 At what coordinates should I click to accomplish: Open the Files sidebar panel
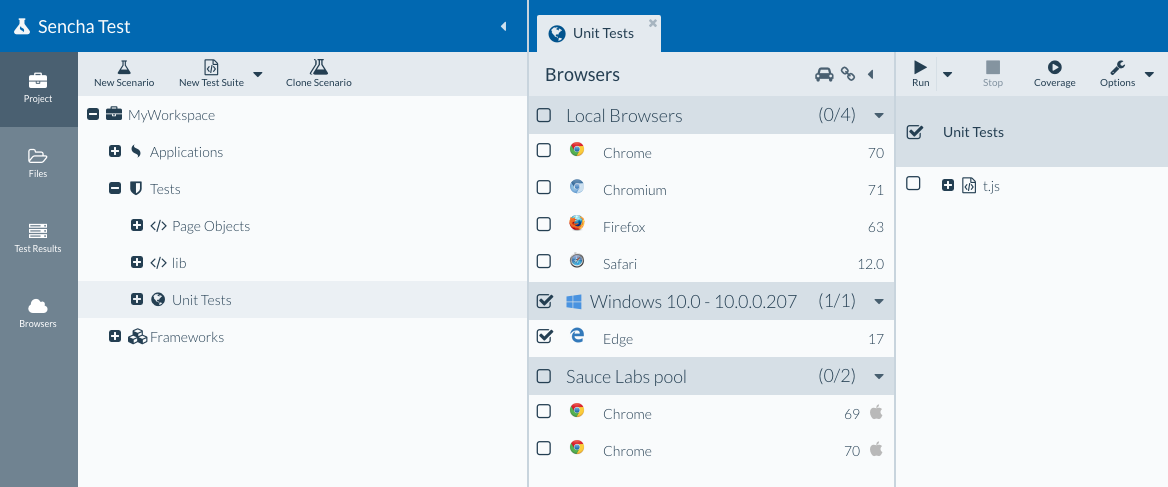coord(38,162)
